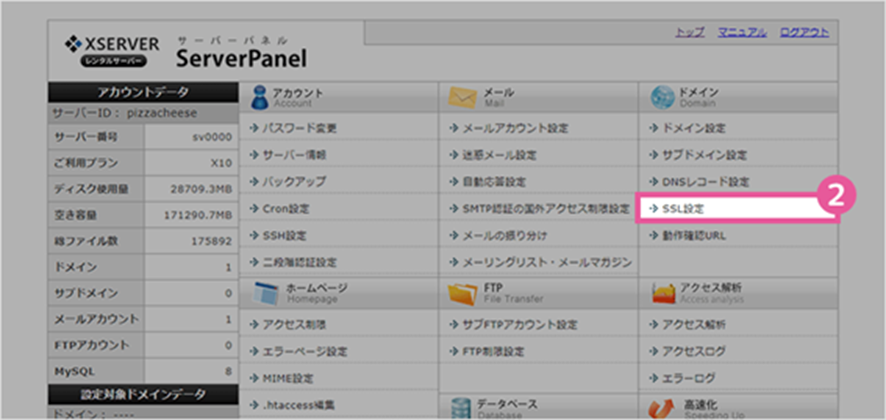The image size is (886, 420).
Task: Click the FTP section folder icon
Action: [463, 293]
